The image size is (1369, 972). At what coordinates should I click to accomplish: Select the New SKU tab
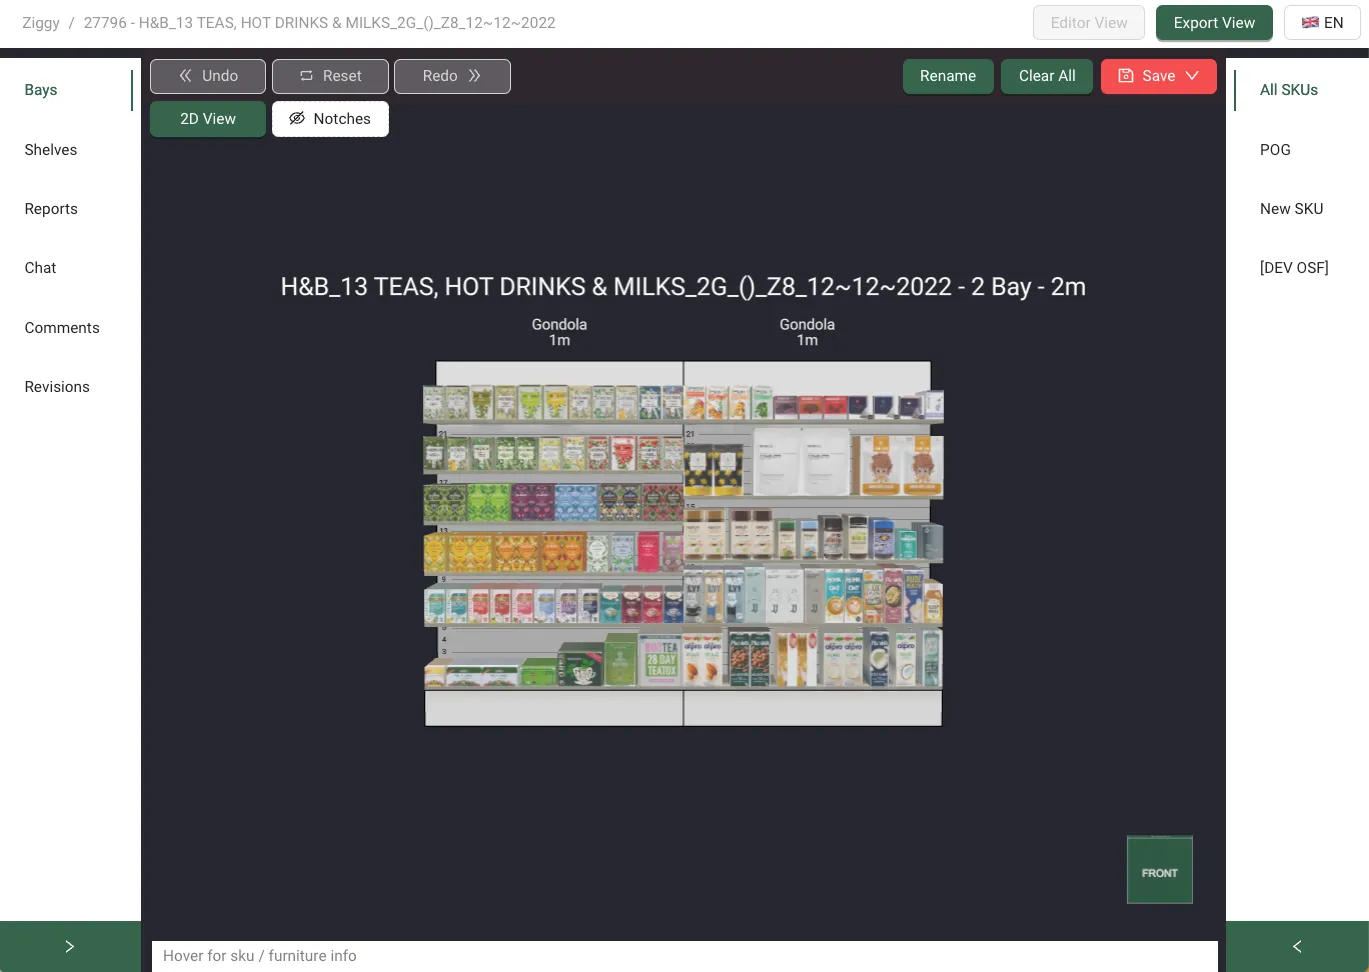click(1291, 209)
